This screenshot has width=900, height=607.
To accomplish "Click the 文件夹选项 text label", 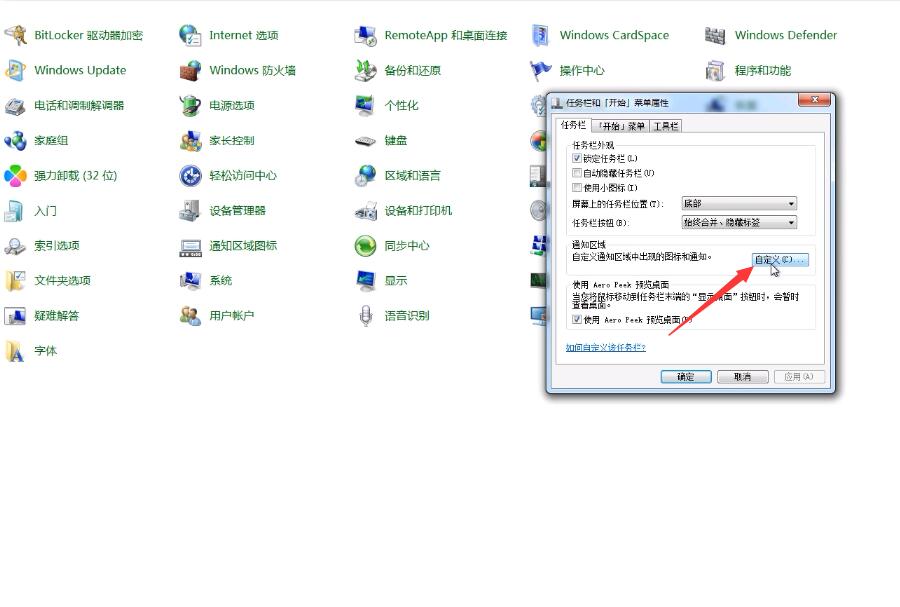I will tap(62, 281).
